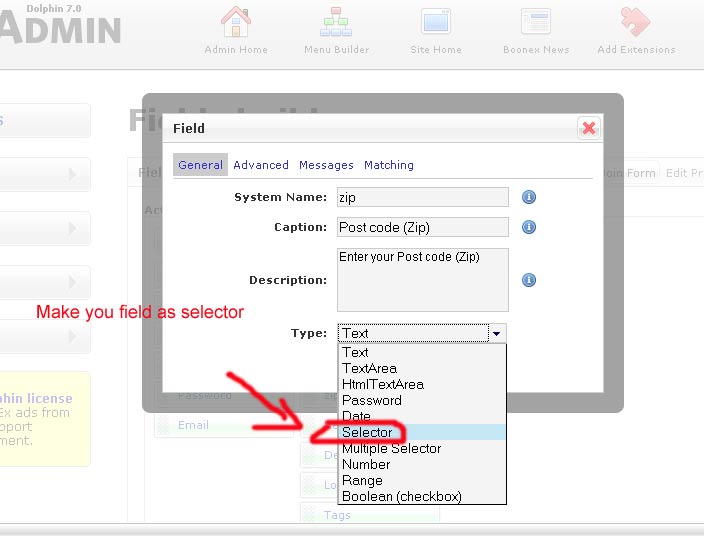This screenshot has width=704, height=536.
Task: Show info tooltip for System Name
Action: point(529,197)
